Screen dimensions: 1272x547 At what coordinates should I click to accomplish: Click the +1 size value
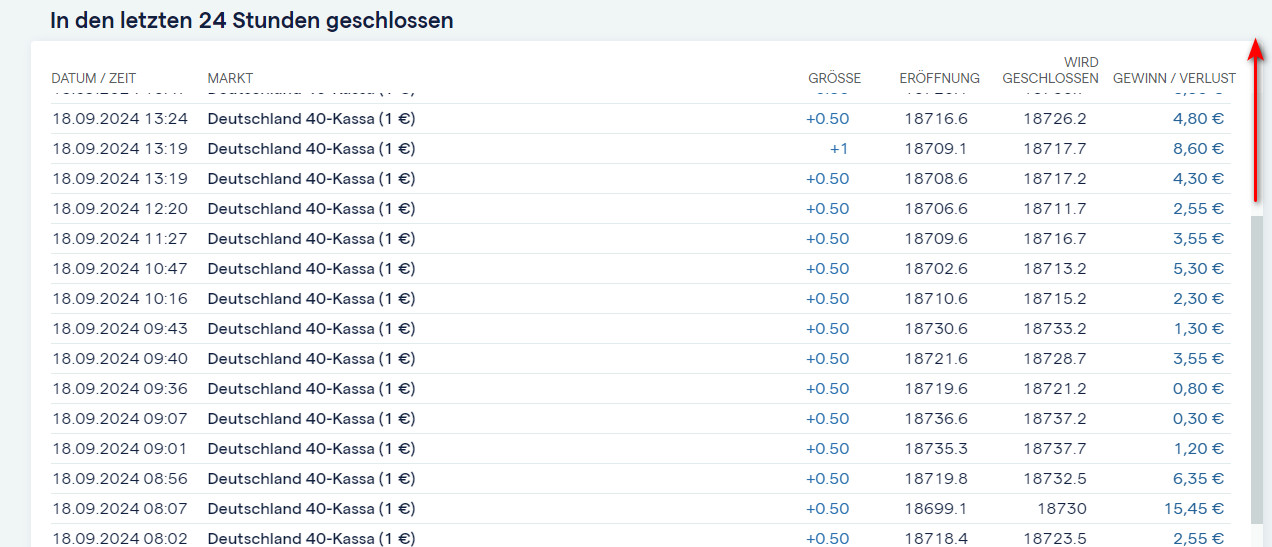click(x=838, y=149)
